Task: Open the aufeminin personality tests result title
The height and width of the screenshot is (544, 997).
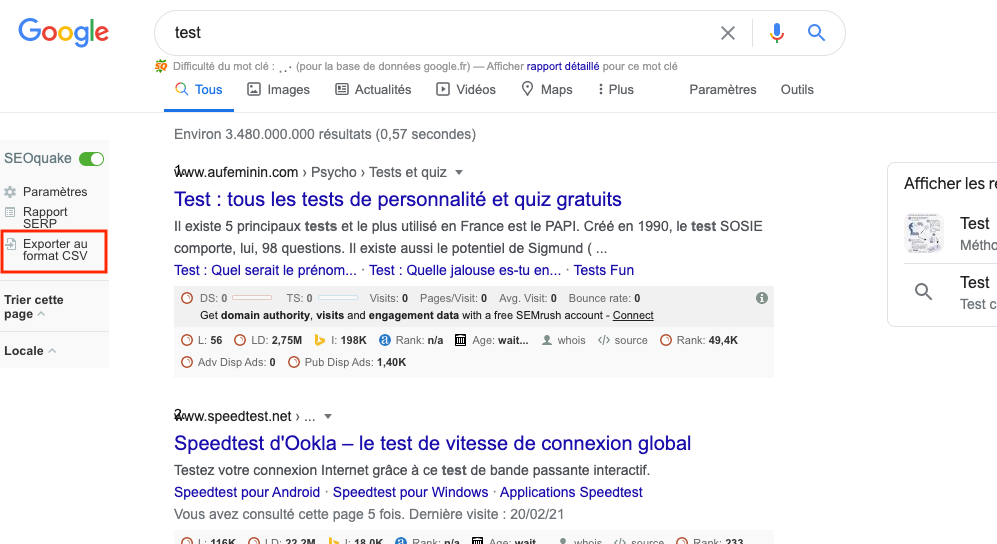Action: 398,200
